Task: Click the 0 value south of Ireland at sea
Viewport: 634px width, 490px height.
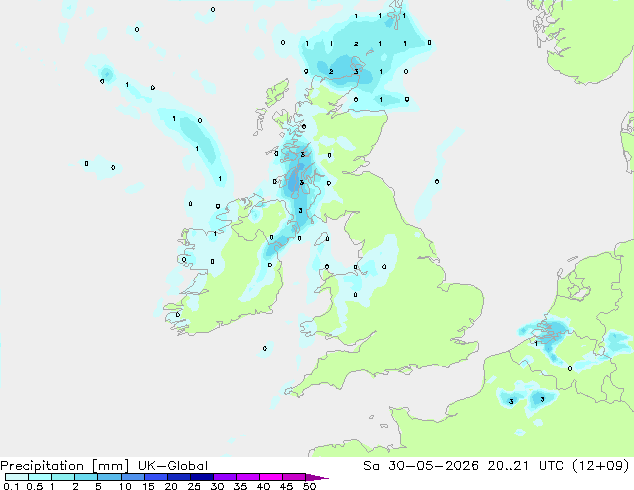Action: [264, 348]
